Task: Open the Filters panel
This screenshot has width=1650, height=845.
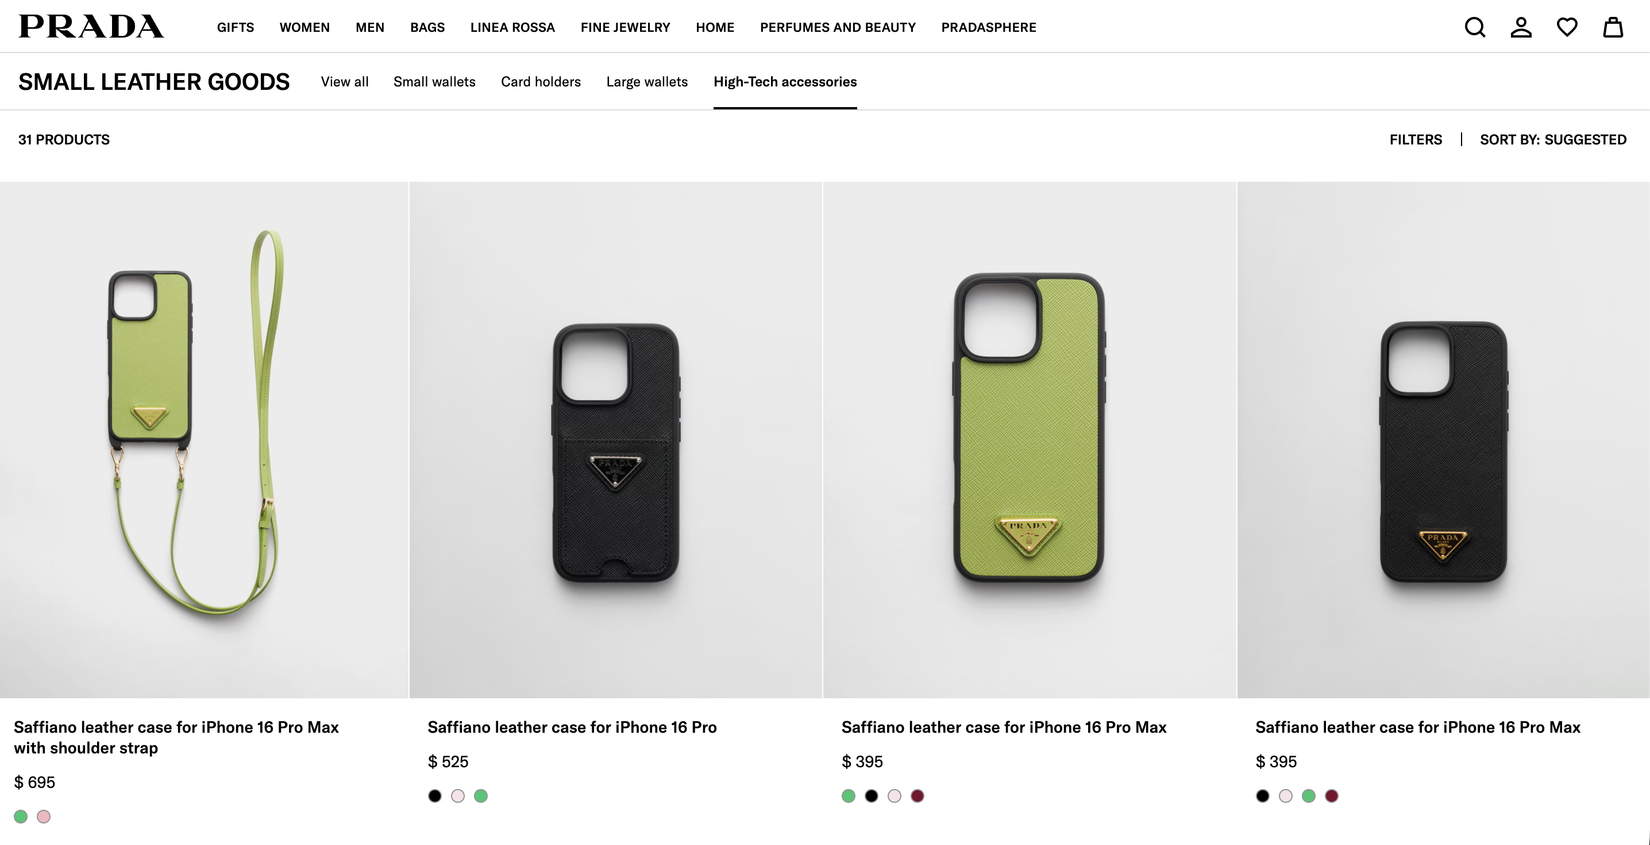Action: coord(1415,140)
